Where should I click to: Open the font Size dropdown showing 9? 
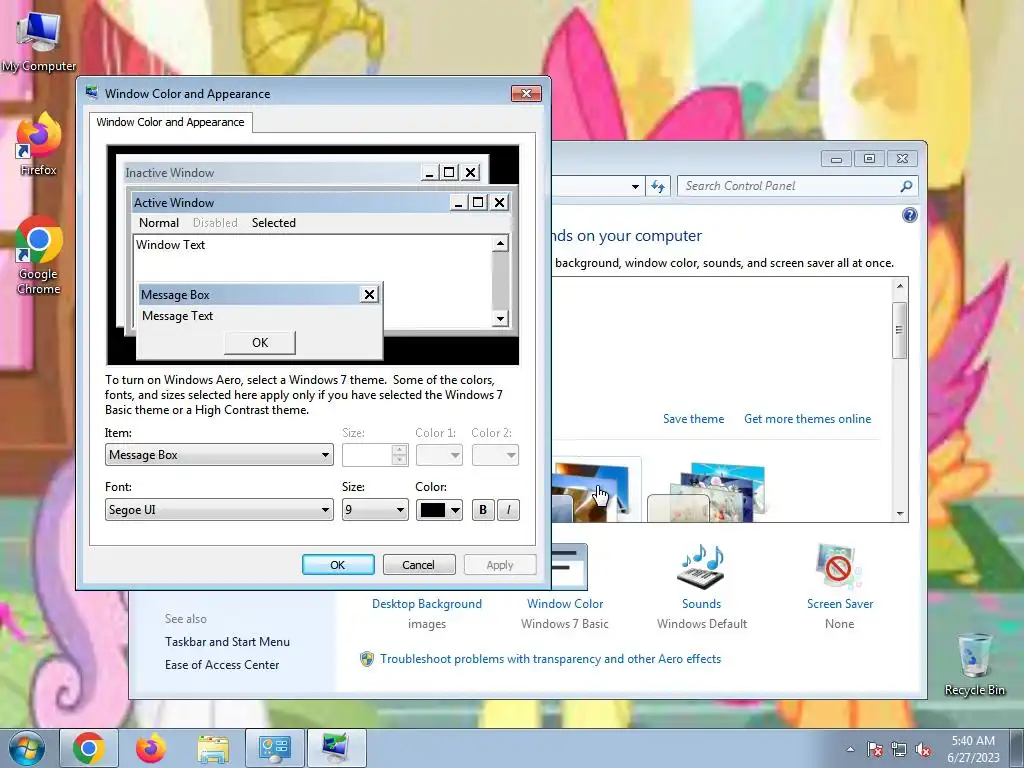375,510
